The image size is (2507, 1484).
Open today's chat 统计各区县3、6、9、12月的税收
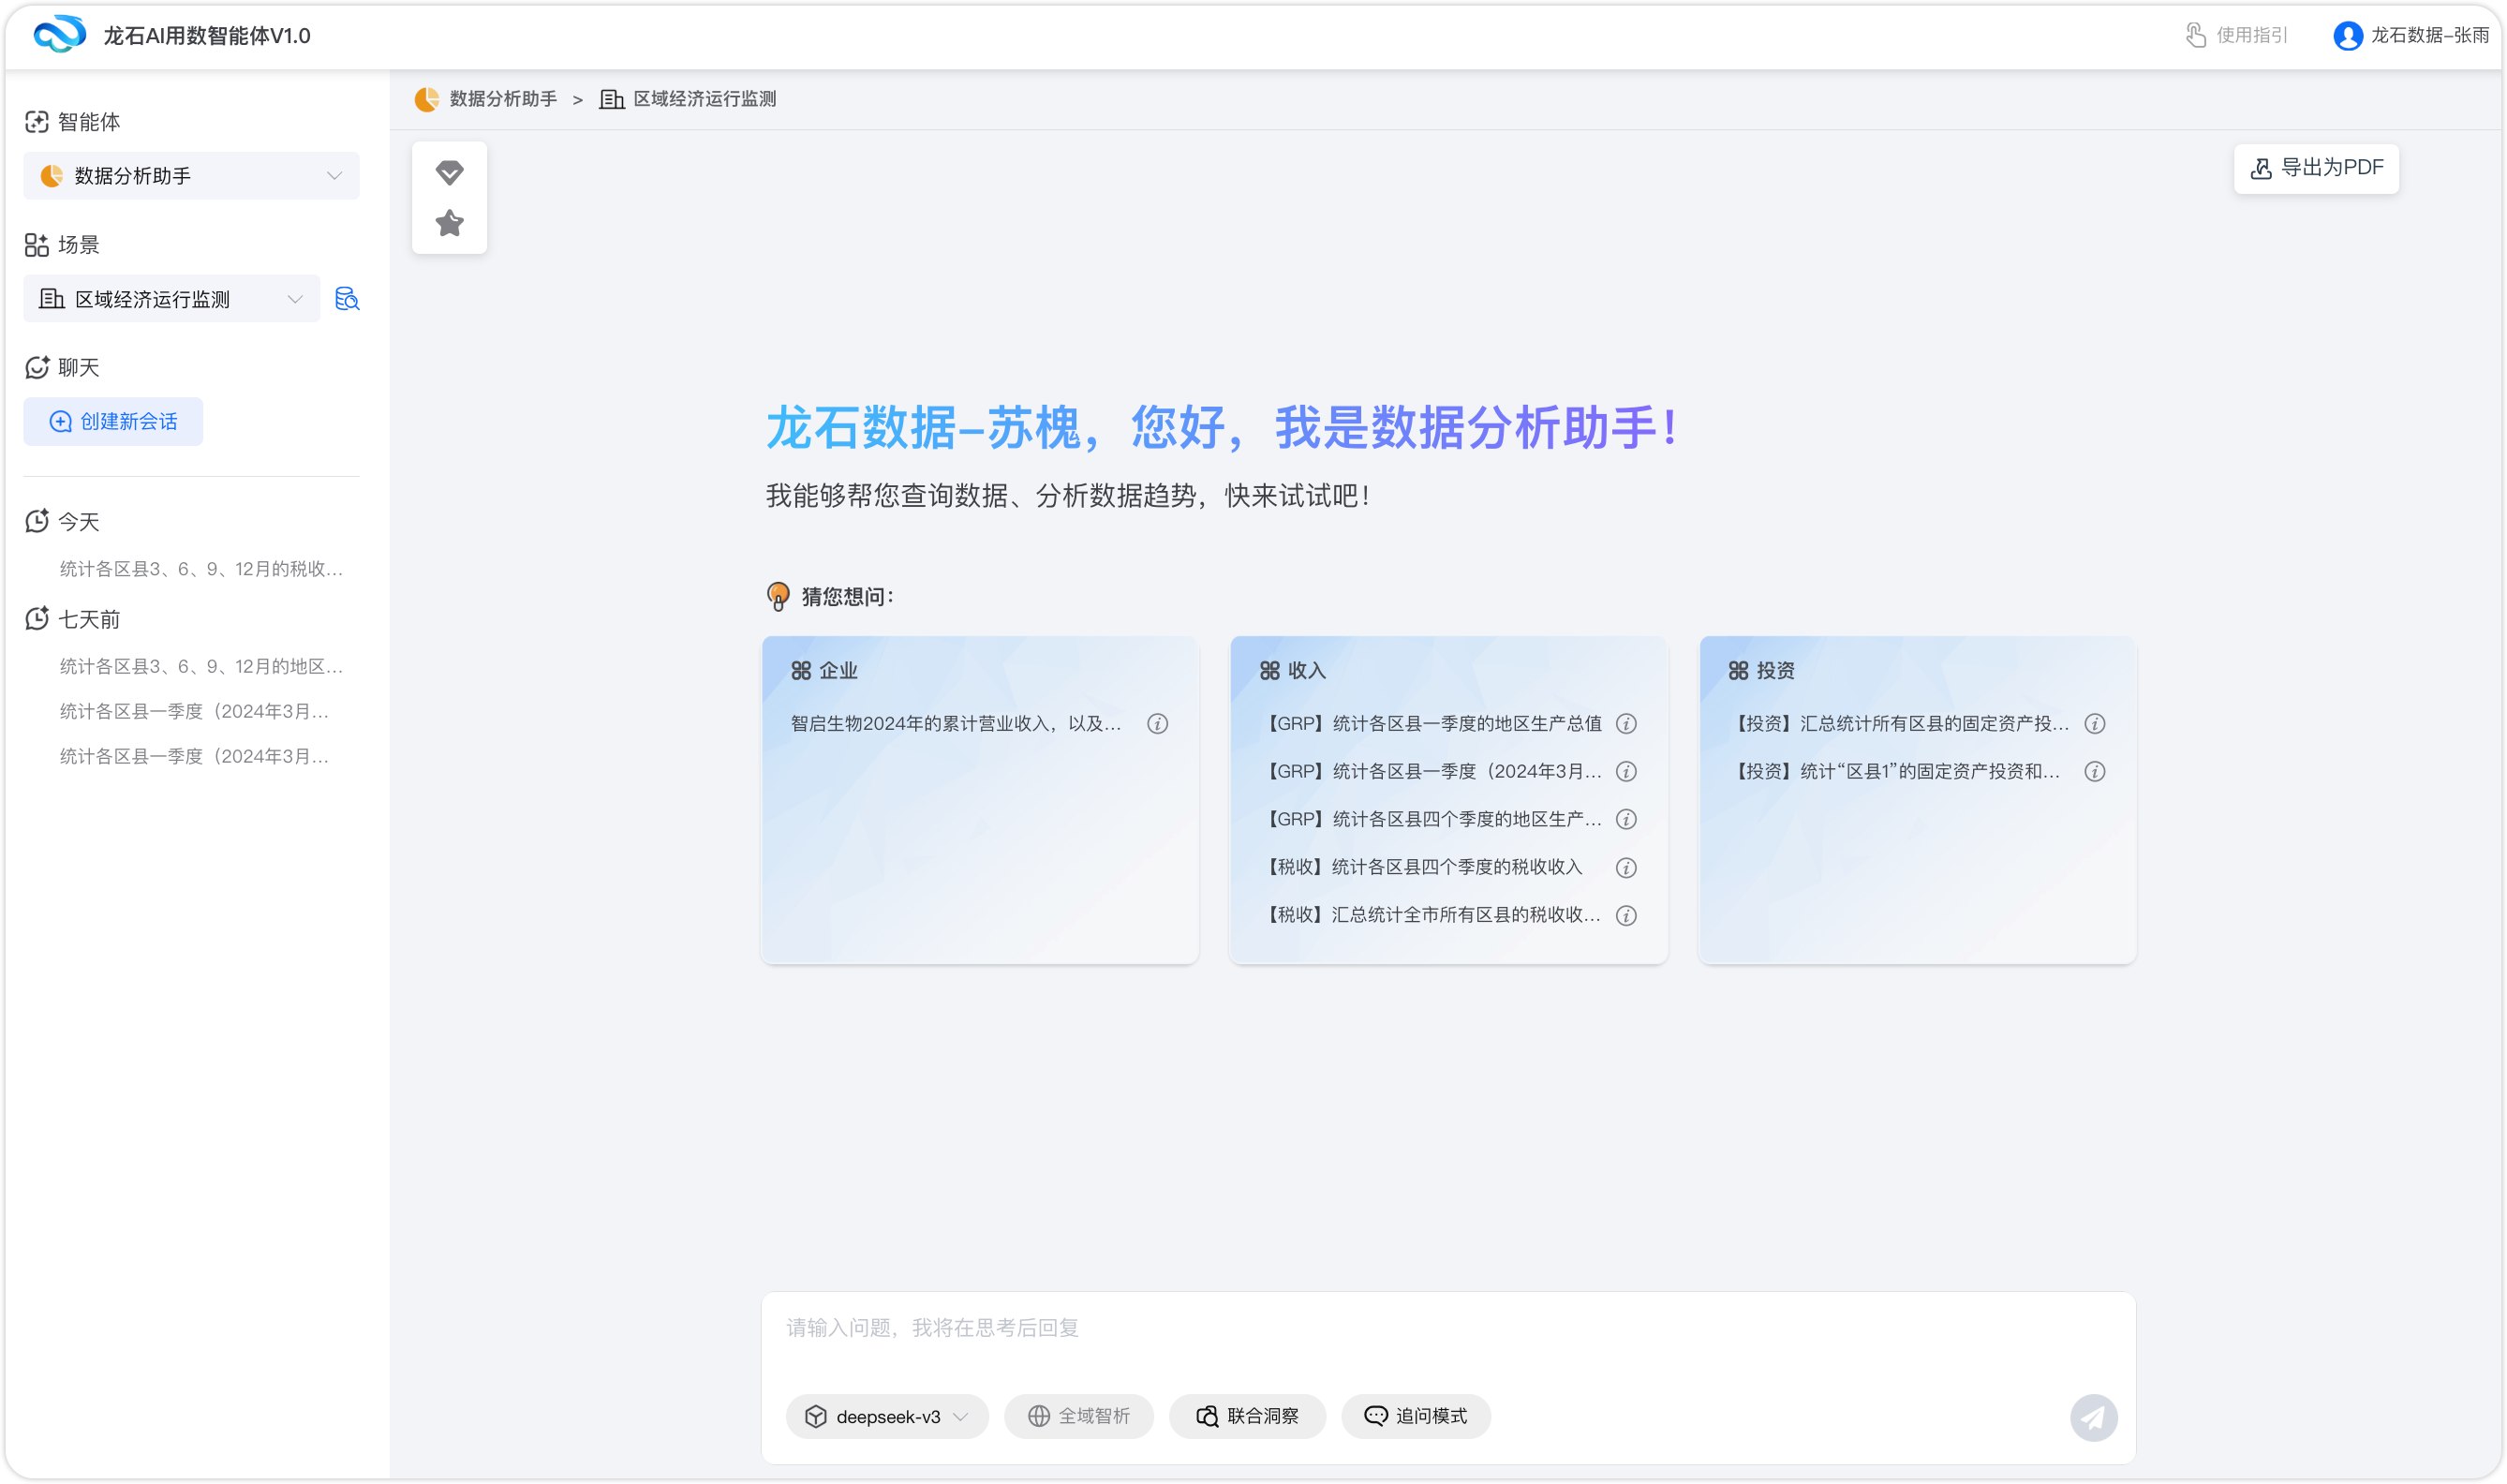(x=200, y=569)
